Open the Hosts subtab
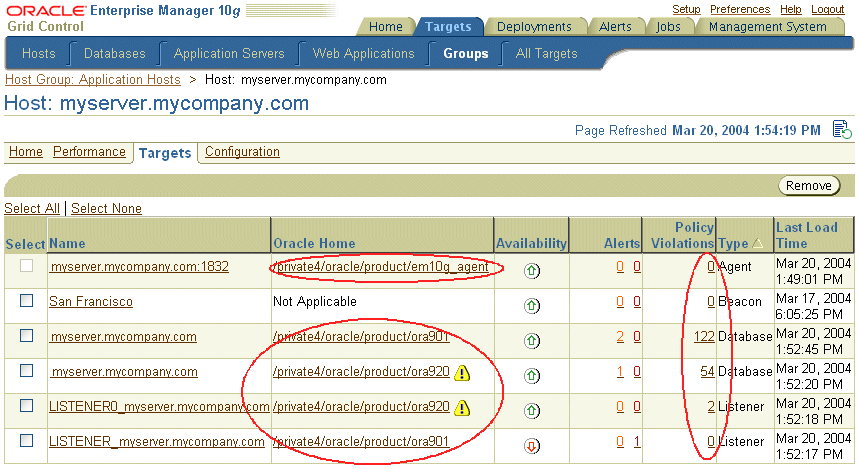The height and width of the screenshot is (469, 859). [38, 54]
